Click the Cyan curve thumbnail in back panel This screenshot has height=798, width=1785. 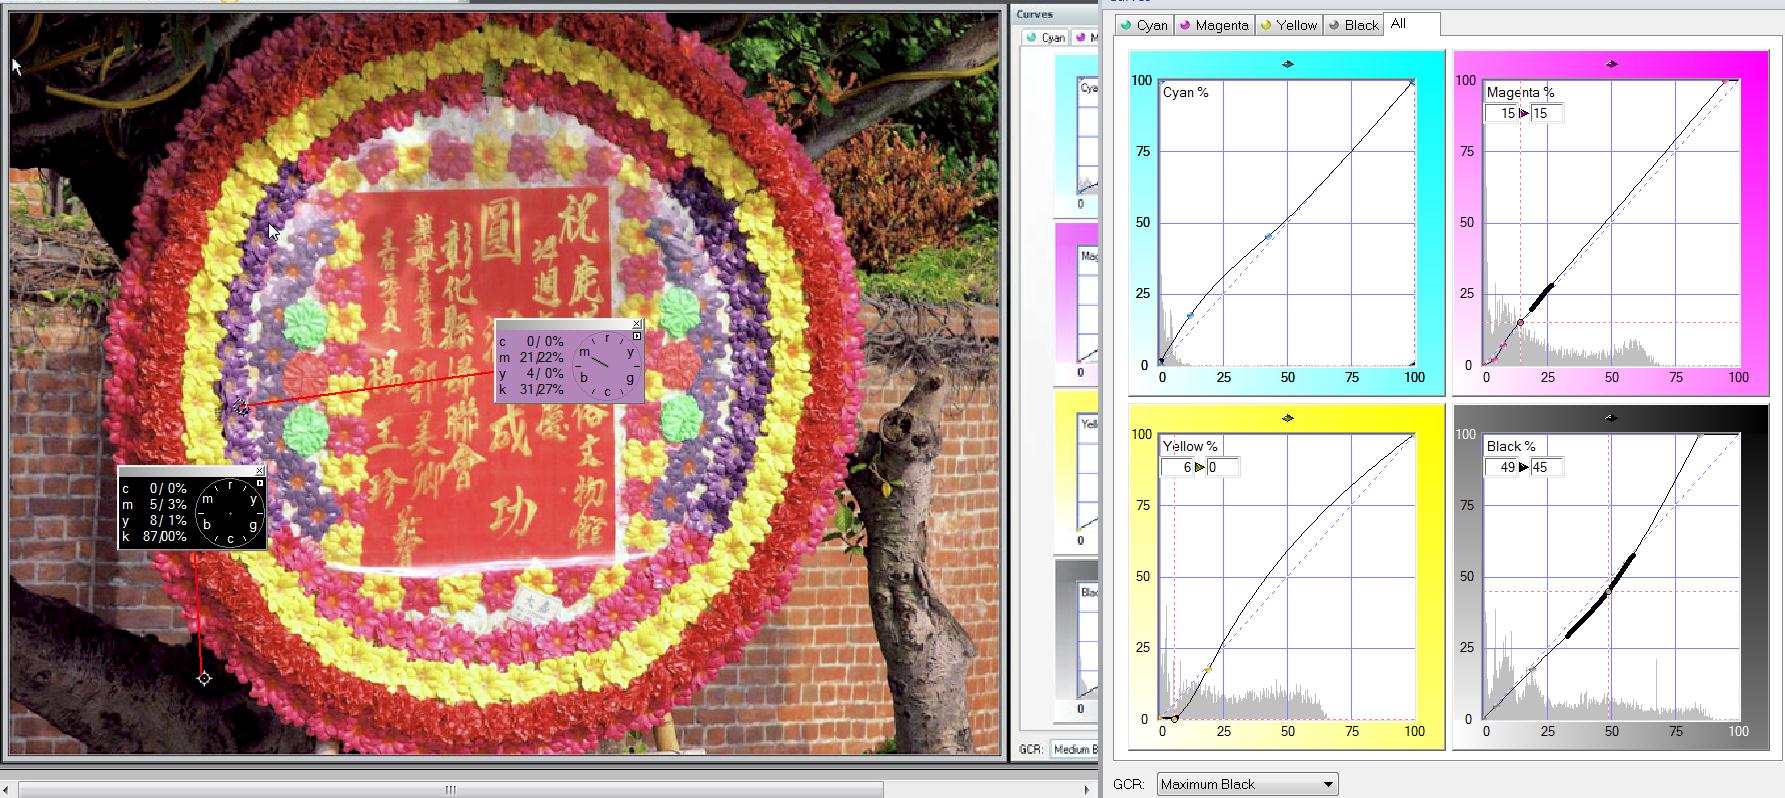coord(1077,134)
